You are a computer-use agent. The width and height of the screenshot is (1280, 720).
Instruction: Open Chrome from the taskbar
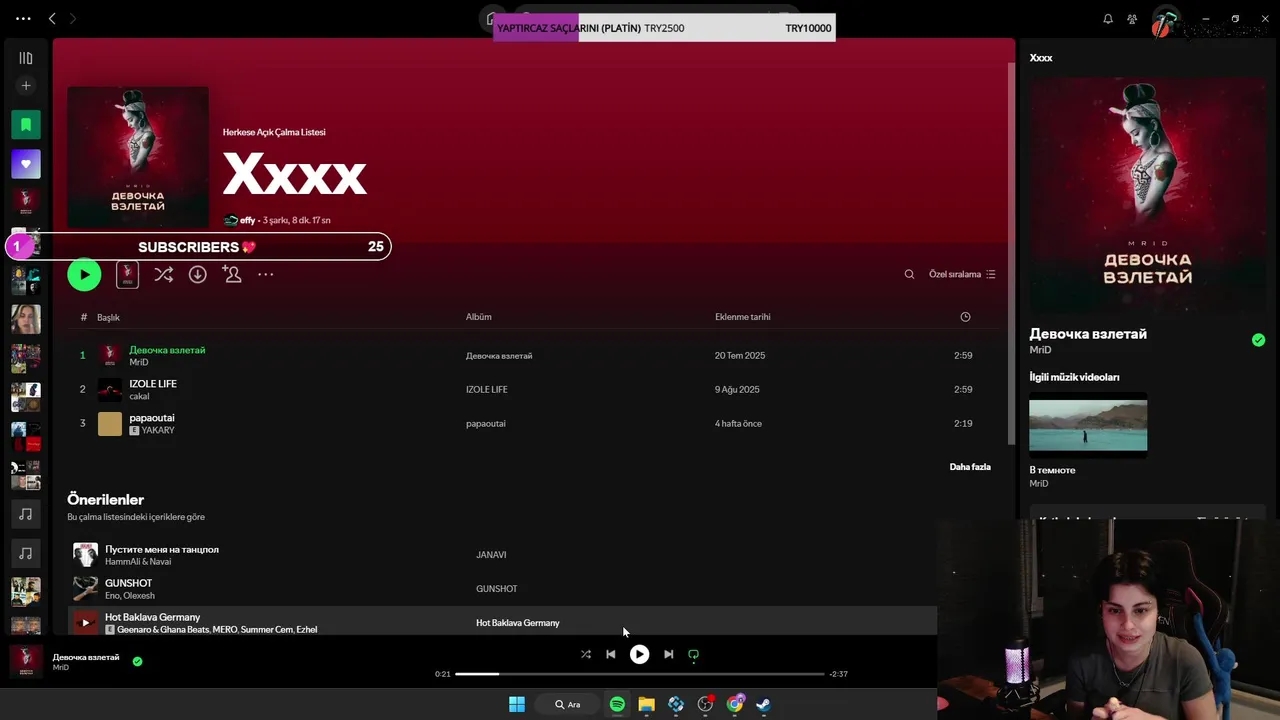tap(735, 704)
